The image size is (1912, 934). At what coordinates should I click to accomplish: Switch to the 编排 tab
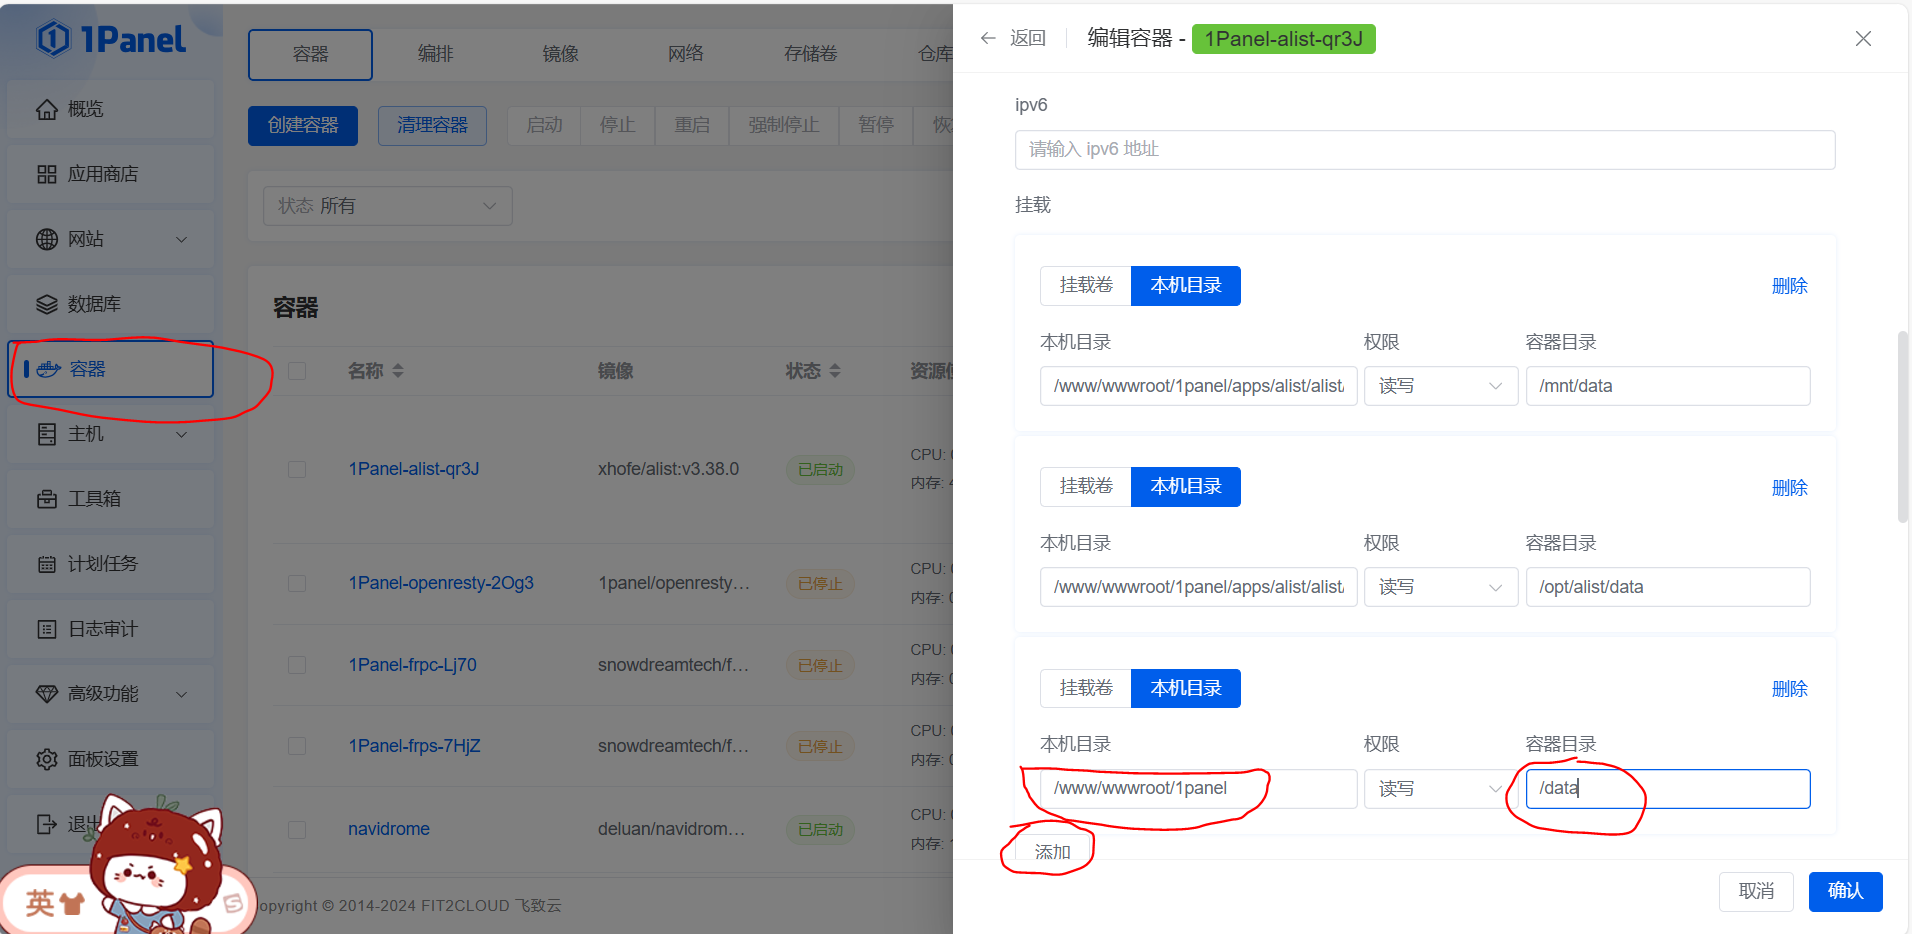click(x=435, y=54)
